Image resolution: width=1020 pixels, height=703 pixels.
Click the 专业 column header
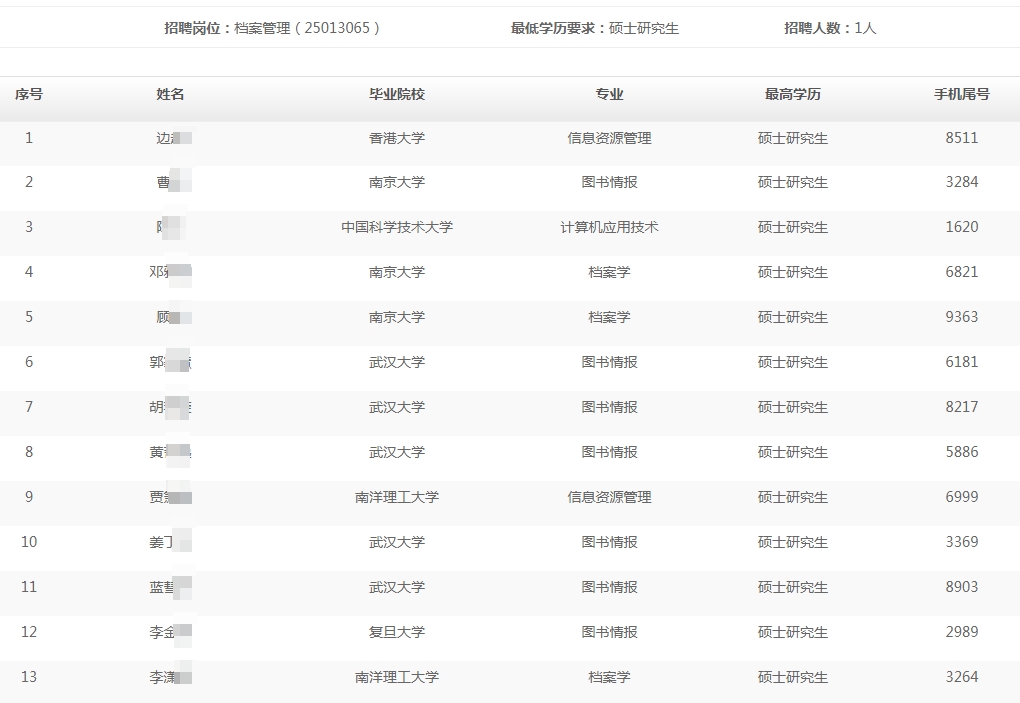point(609,94)
